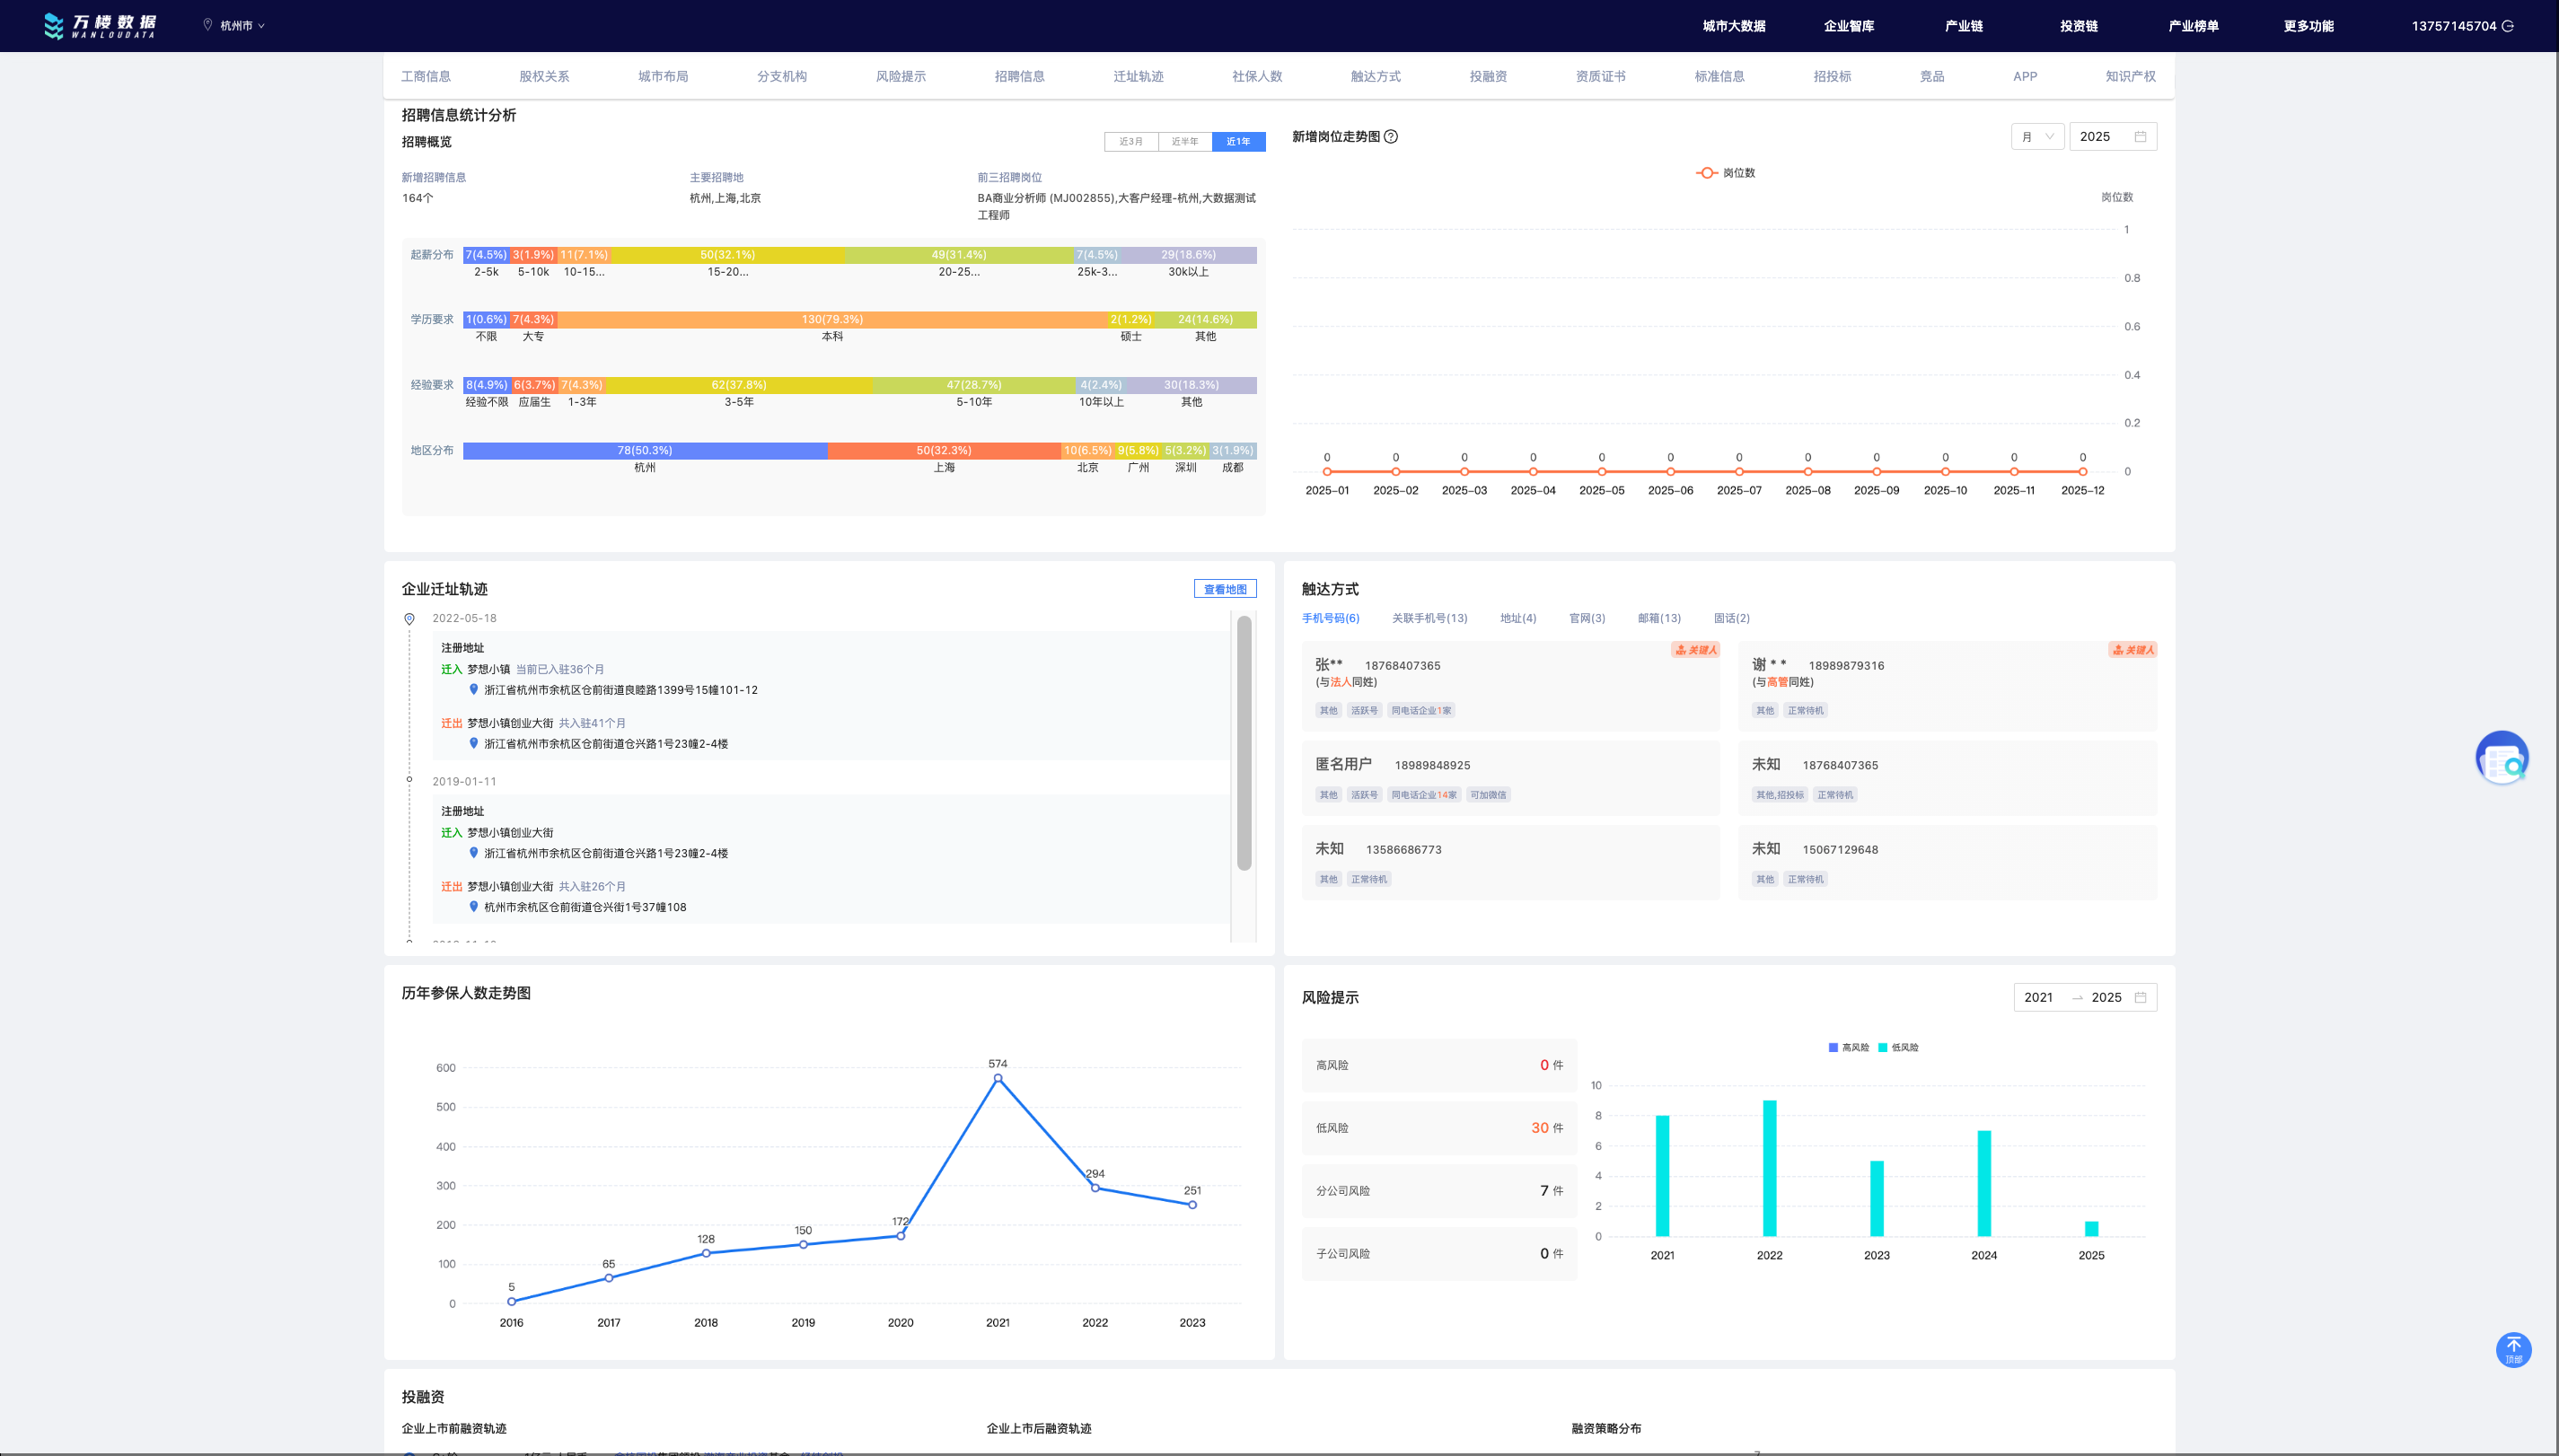2559x1456 pixels.
Task: Click the location pin icon beside 杭州市
Action: point(208,25)
